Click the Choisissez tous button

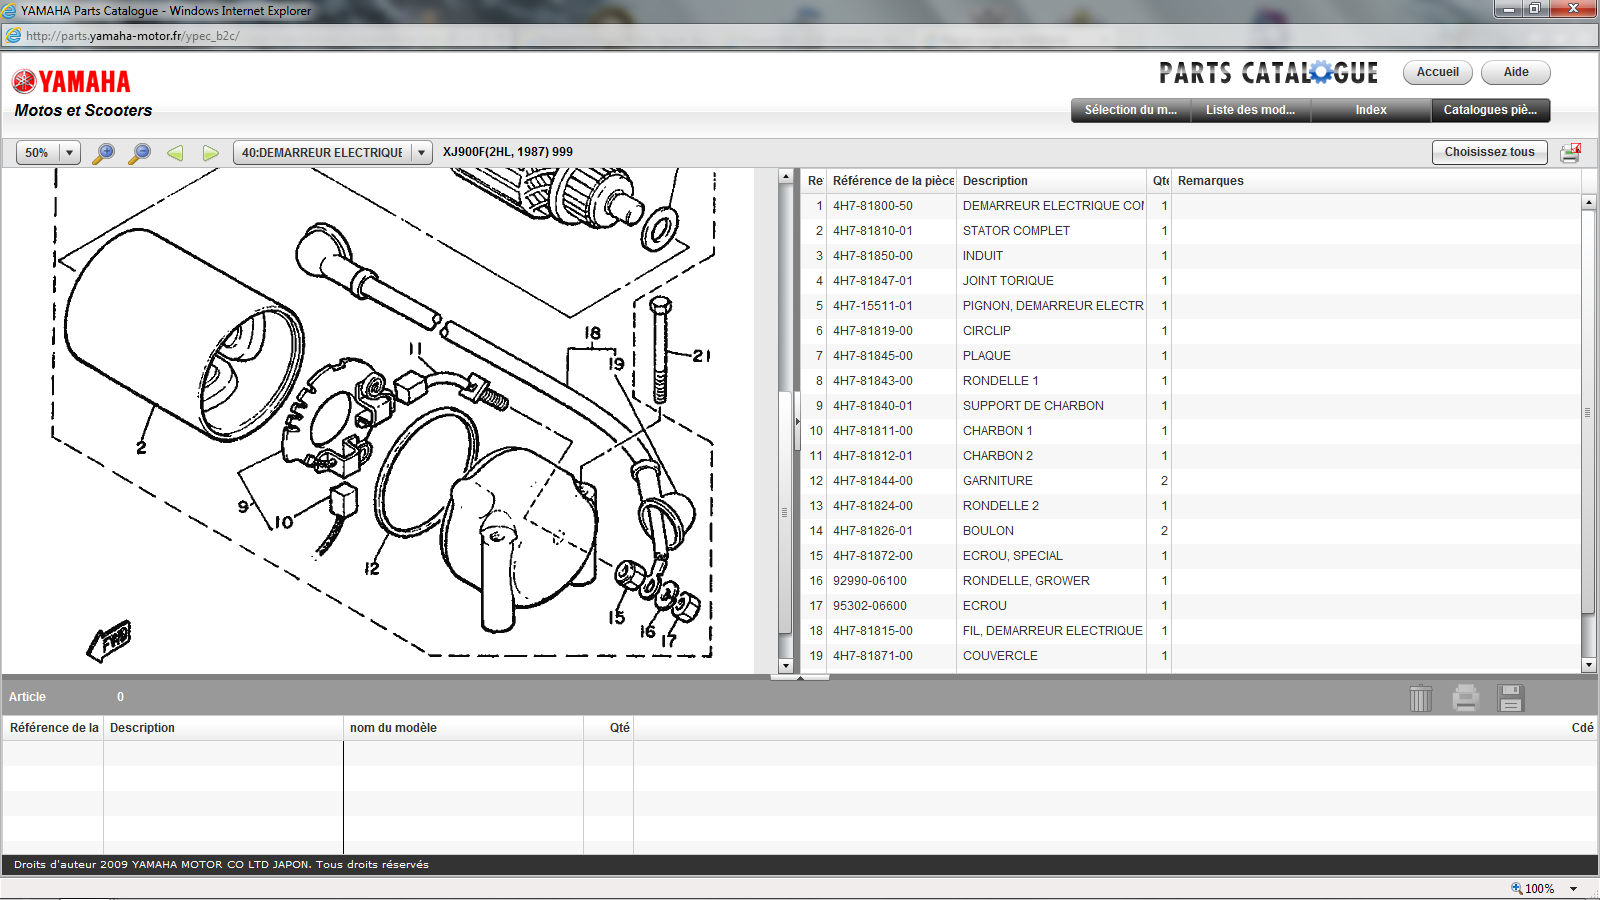pyautogui.click(x=1489, y=152)
